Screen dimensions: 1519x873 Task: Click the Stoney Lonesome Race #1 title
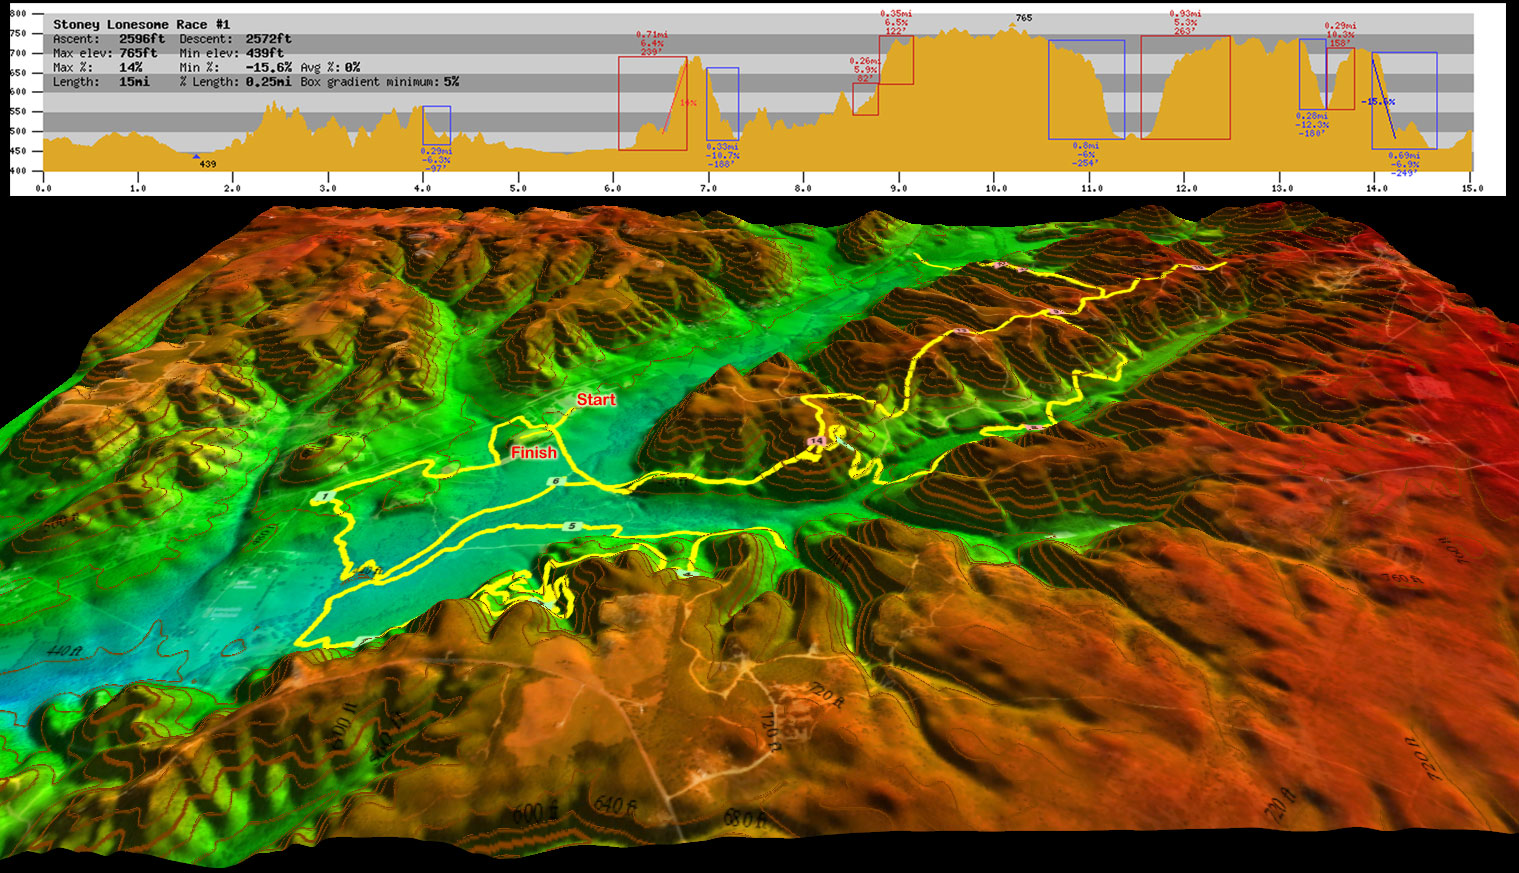click(141, 24)
